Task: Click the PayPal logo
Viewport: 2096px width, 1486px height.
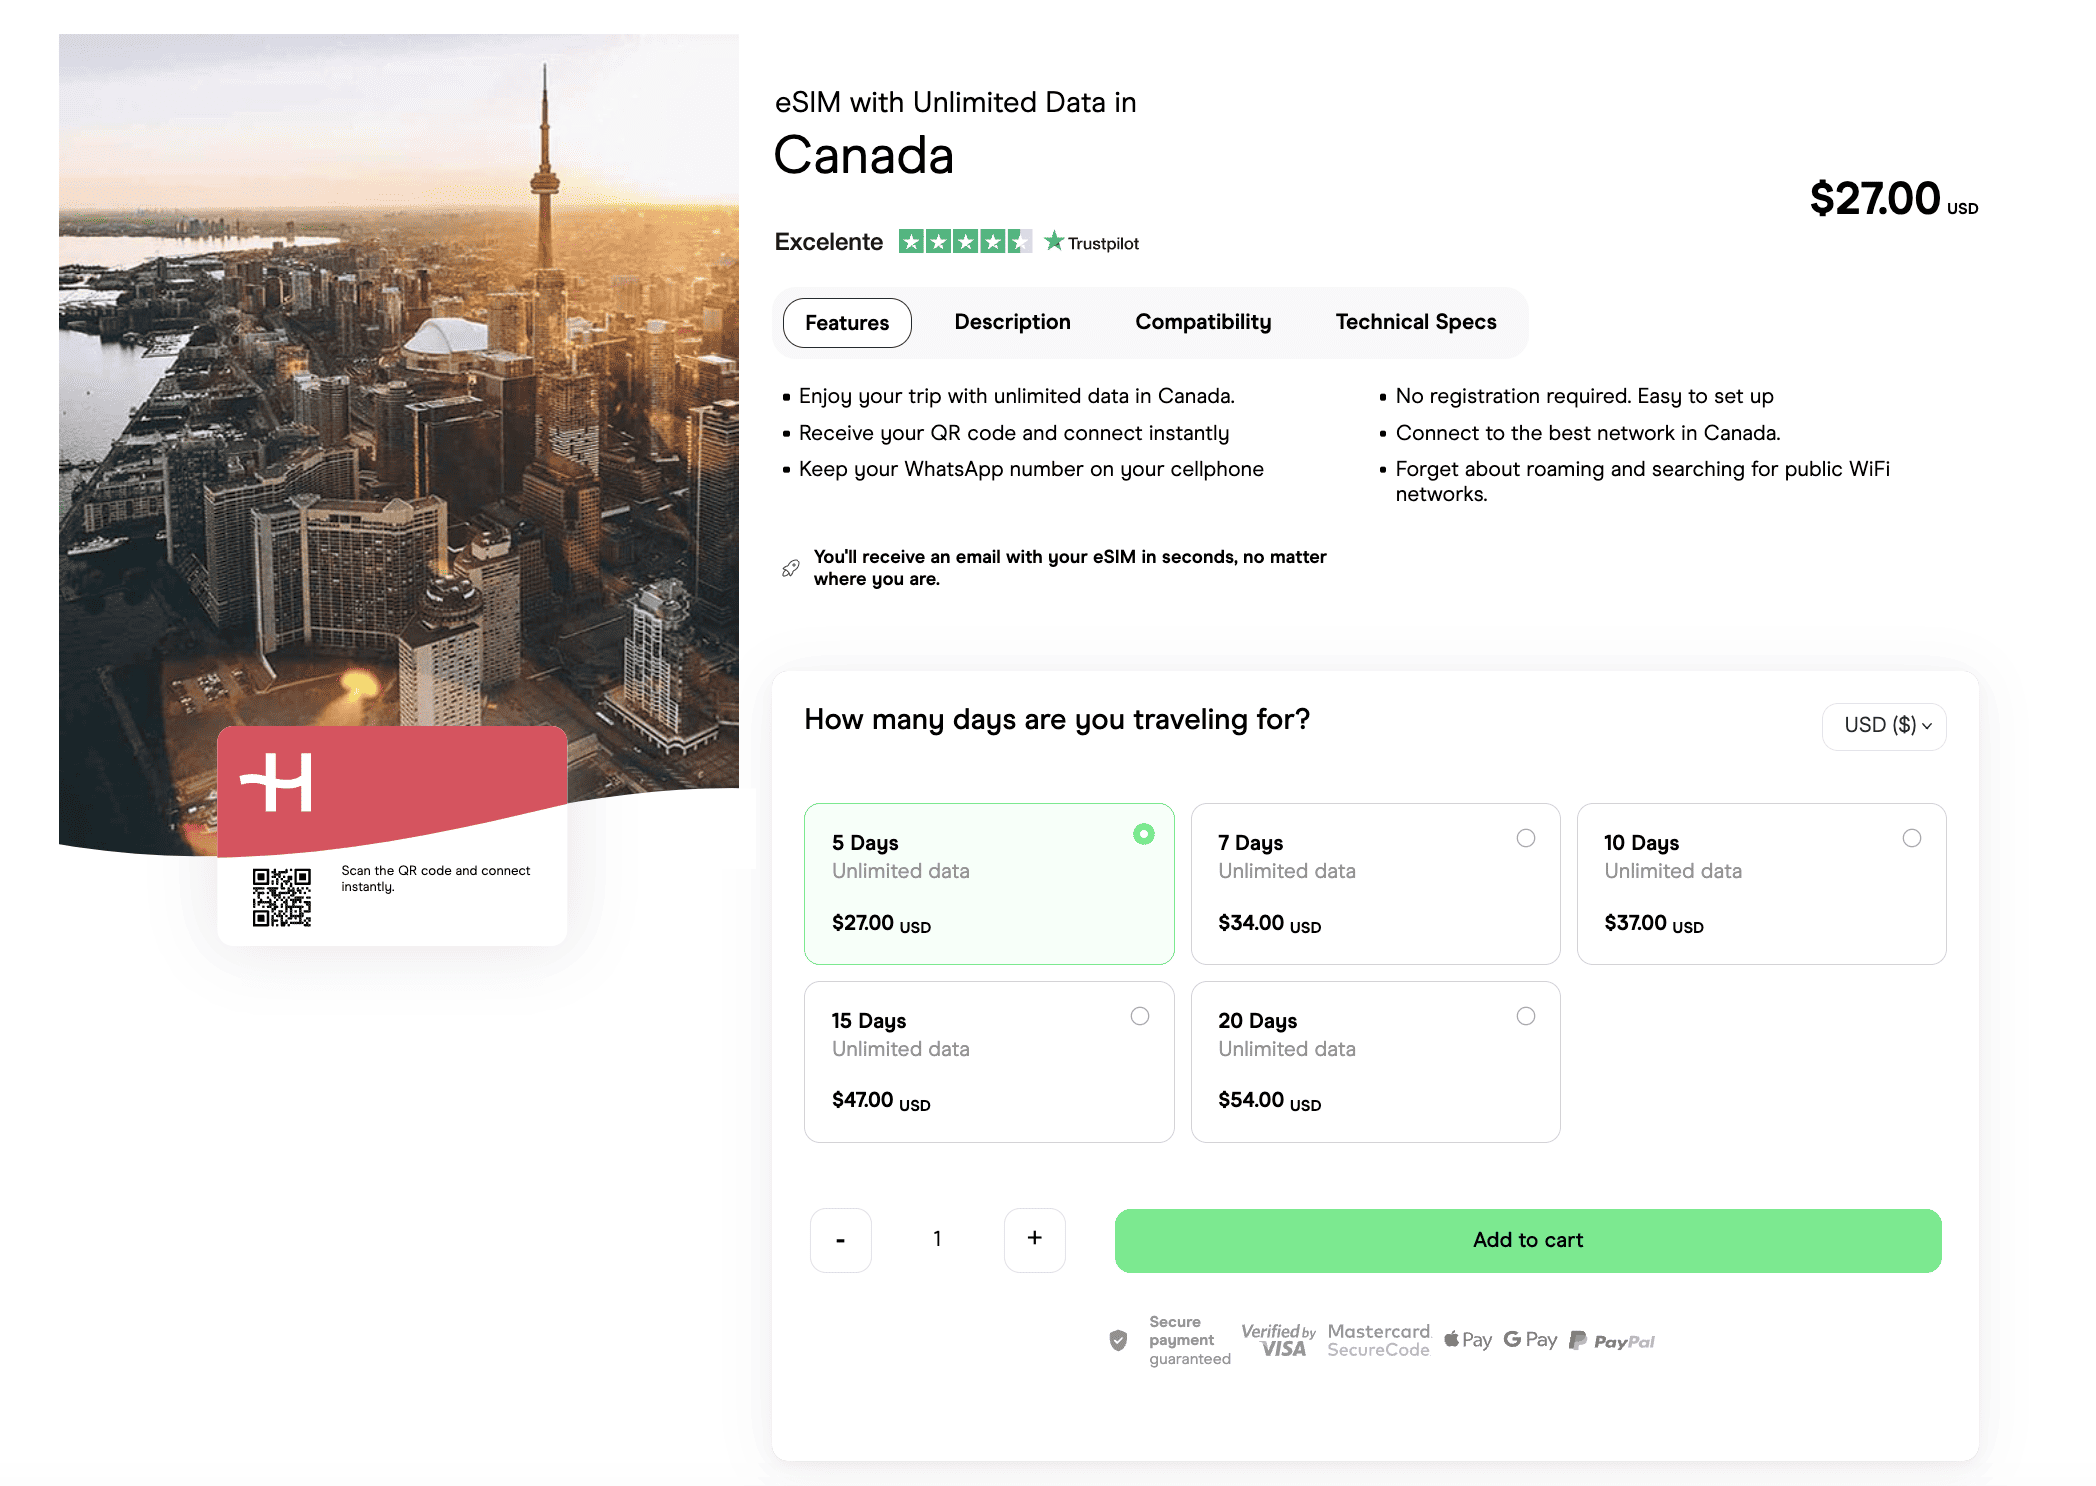Action: 1612,1341
